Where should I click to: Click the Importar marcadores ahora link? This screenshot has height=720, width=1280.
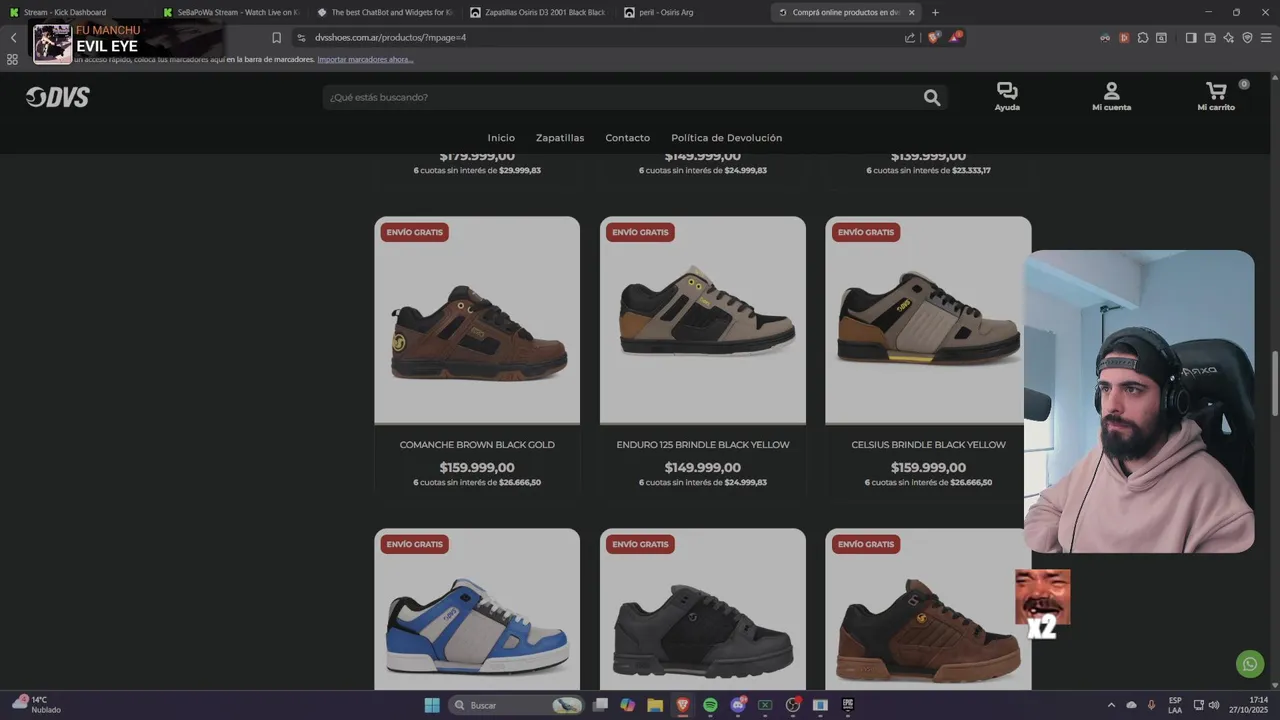[x=365, y=59]
